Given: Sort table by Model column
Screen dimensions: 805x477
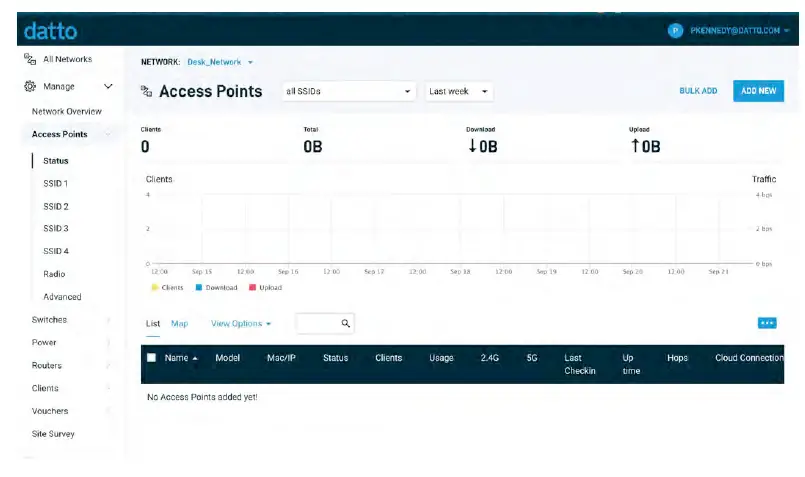Looking at the screenshot, I should pos(227,358).
